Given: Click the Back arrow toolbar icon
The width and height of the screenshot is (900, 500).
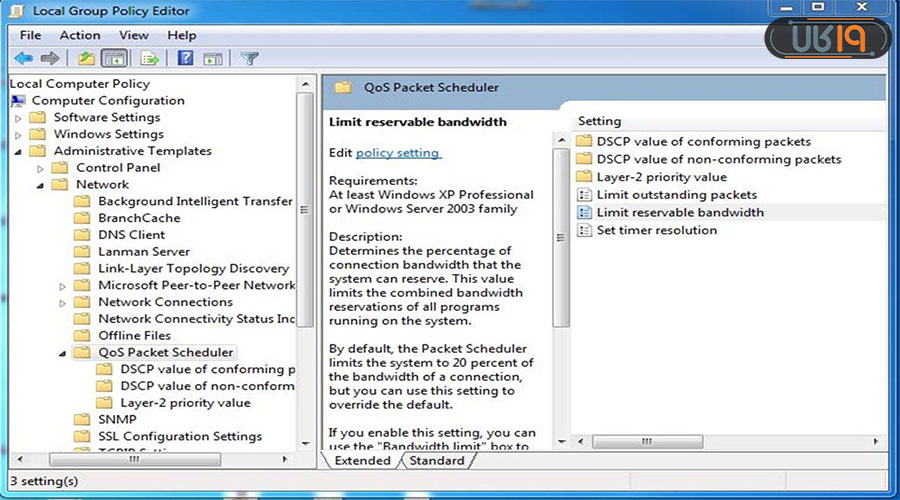Looking at the screenshot, I should [23, 58].
